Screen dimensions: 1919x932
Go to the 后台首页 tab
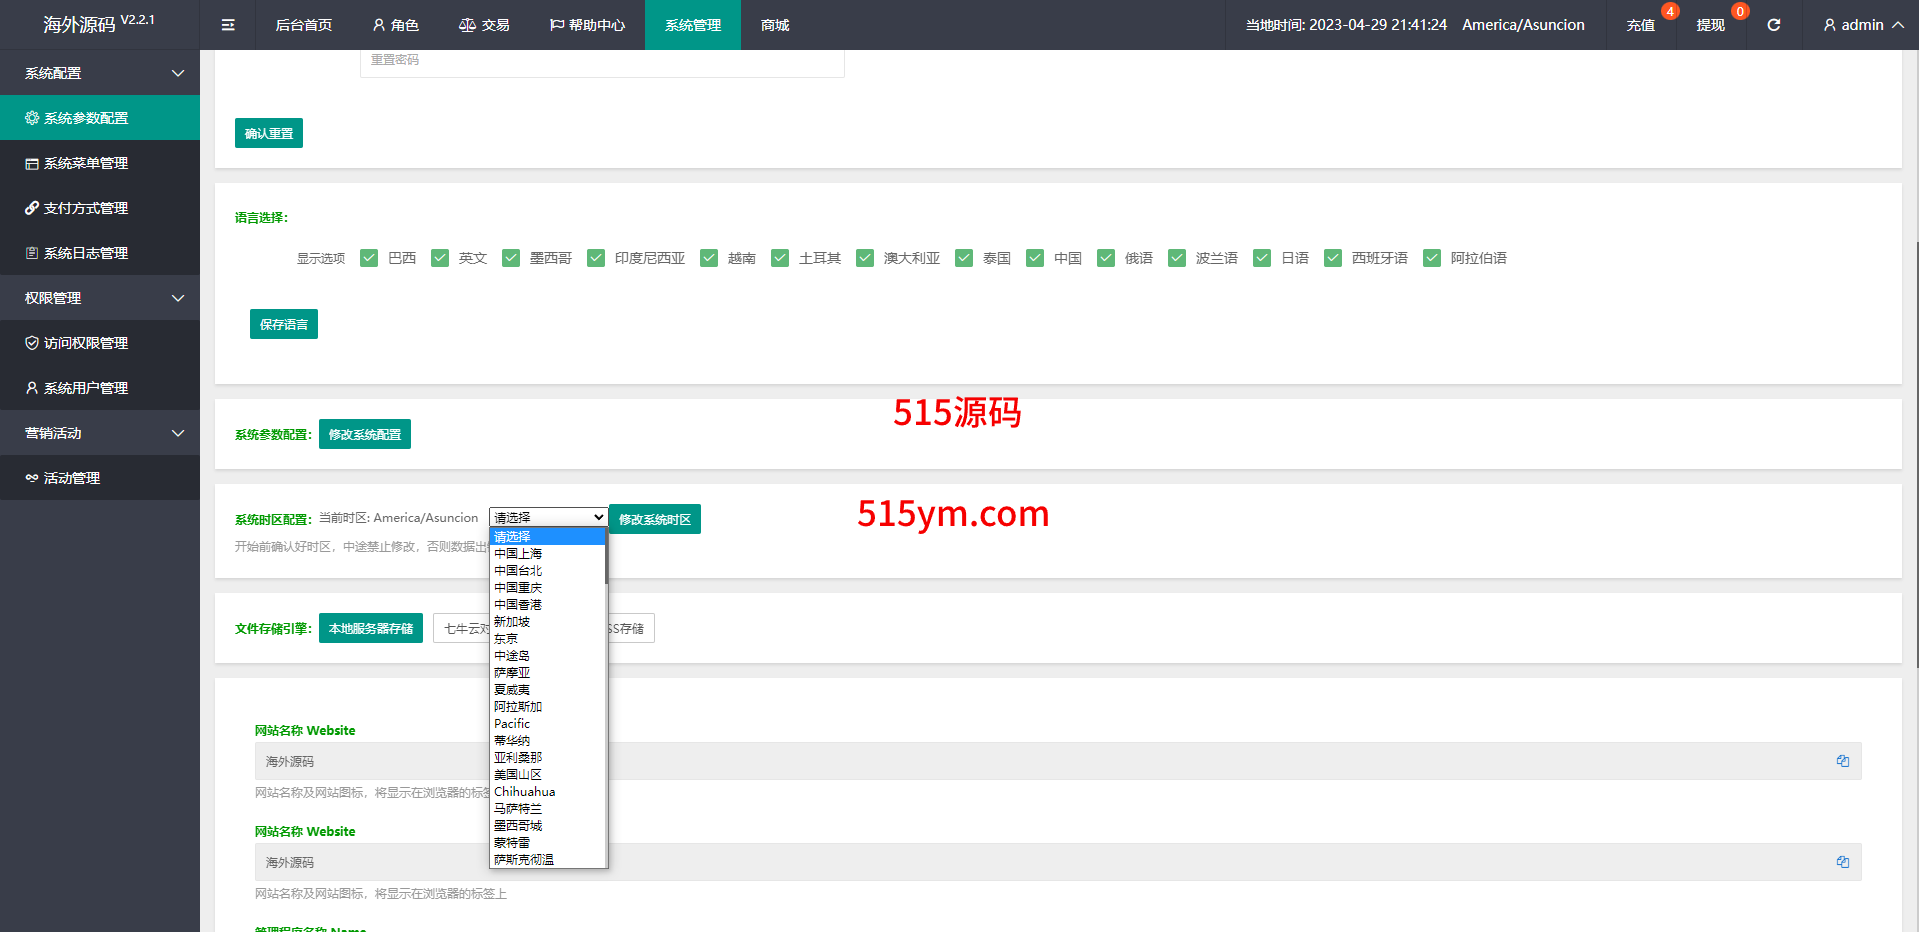pos(303,25)
